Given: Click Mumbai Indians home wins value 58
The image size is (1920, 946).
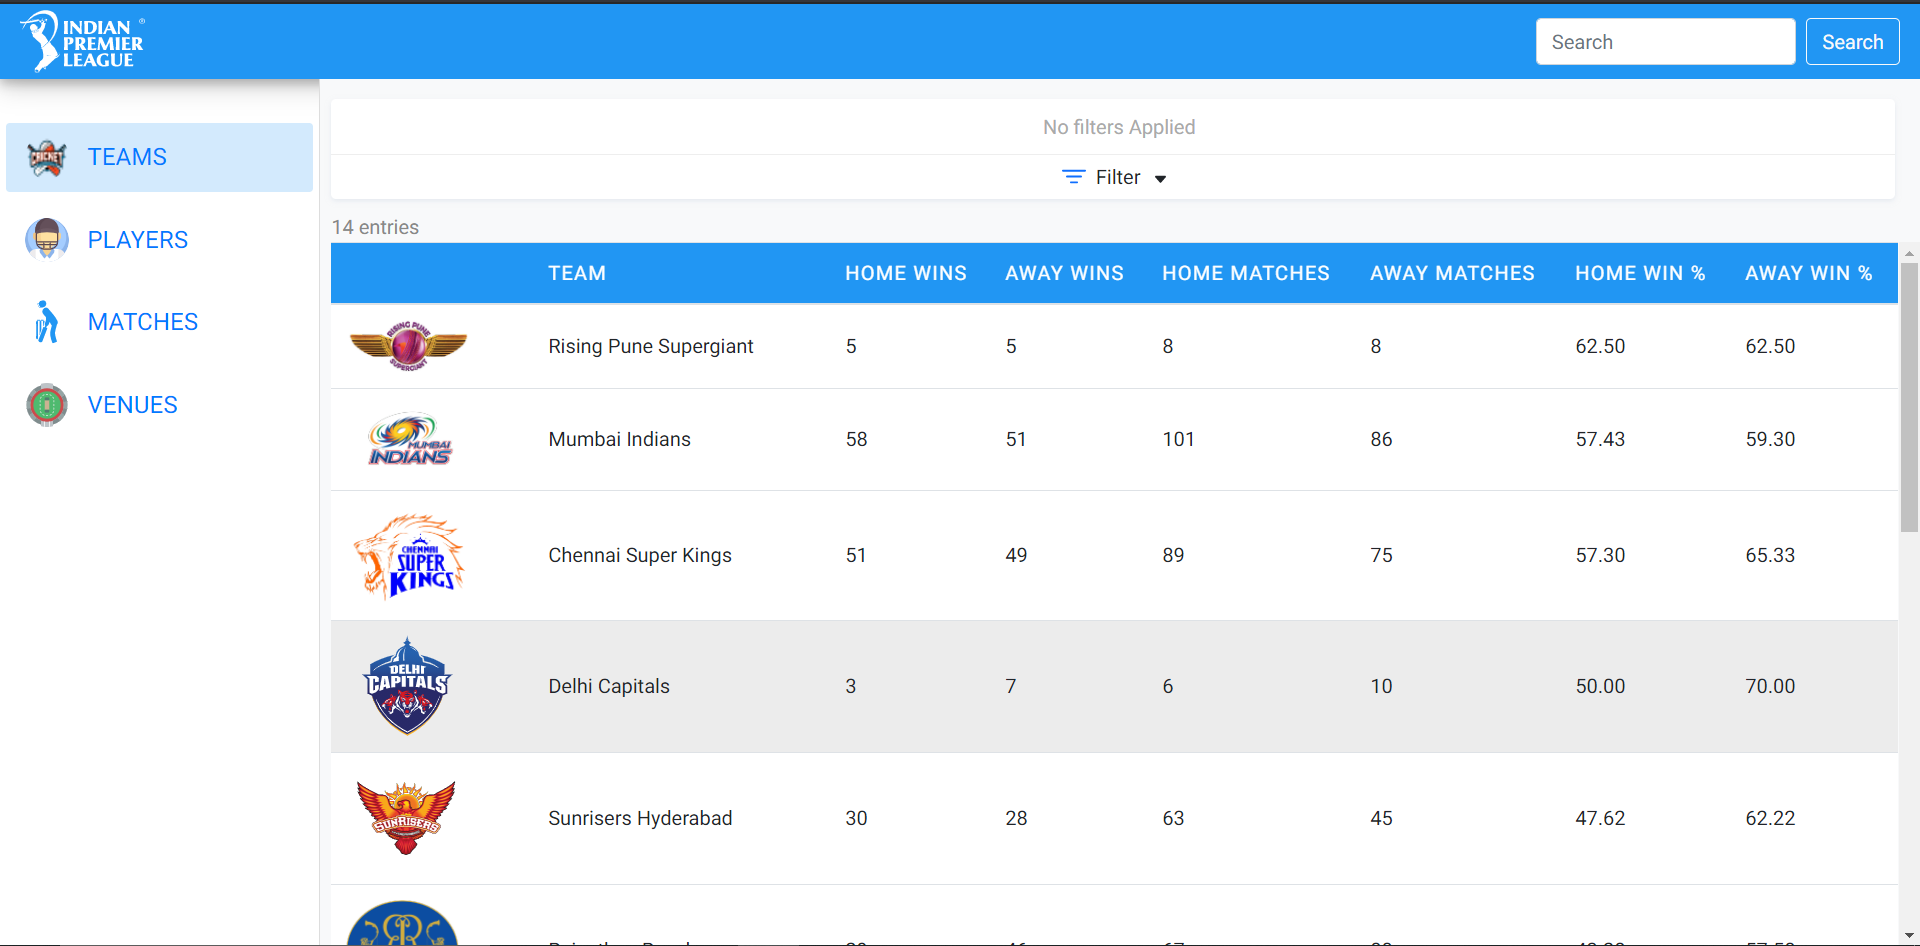Looking at the screenshot, I should tap(856, 439).
